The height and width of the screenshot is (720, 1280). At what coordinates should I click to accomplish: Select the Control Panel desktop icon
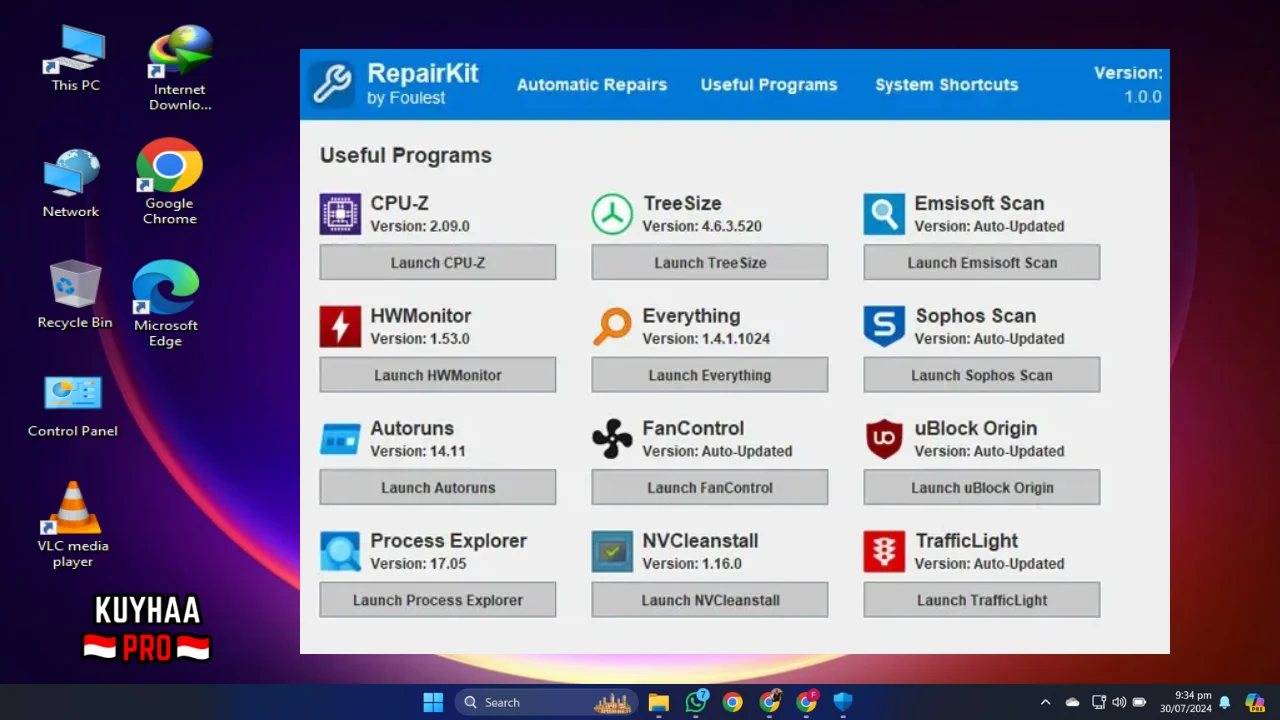point(73,406)
